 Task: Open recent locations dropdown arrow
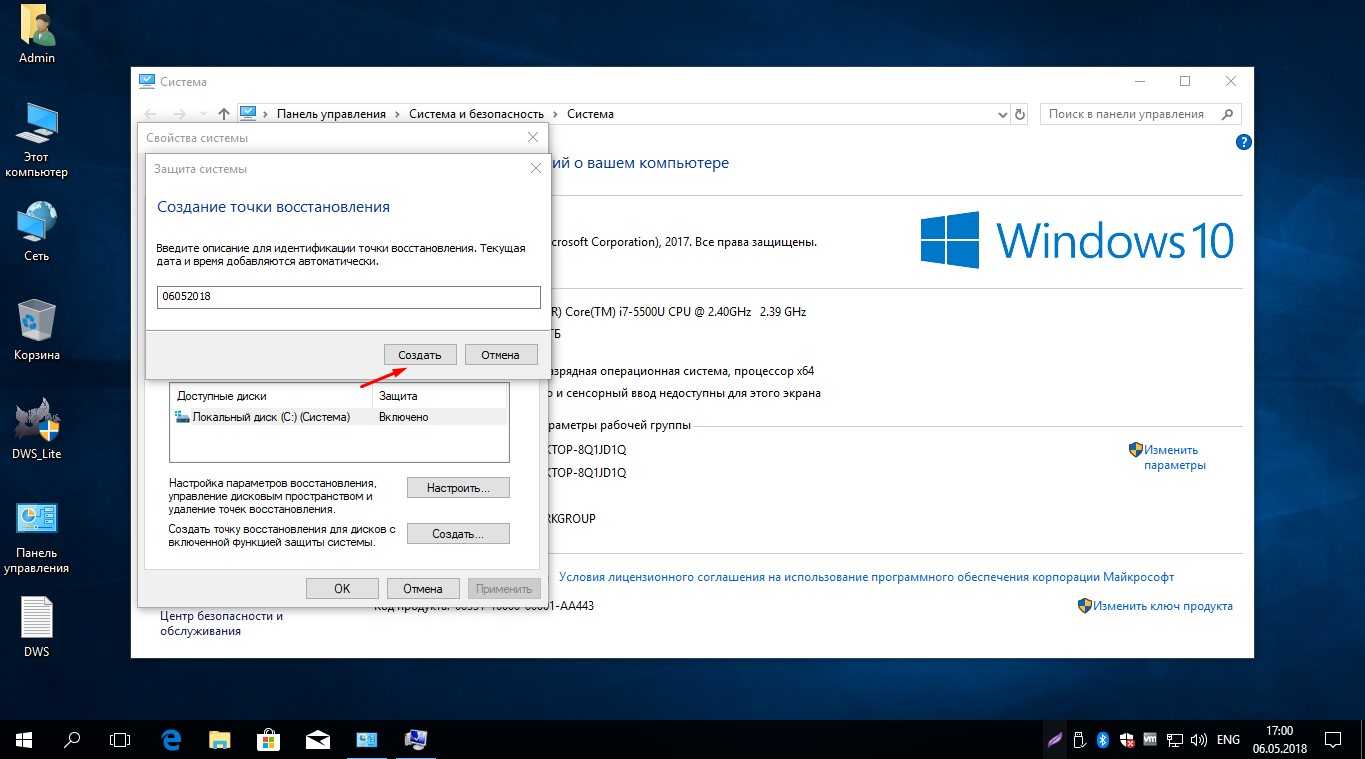[x=204, y=114]
